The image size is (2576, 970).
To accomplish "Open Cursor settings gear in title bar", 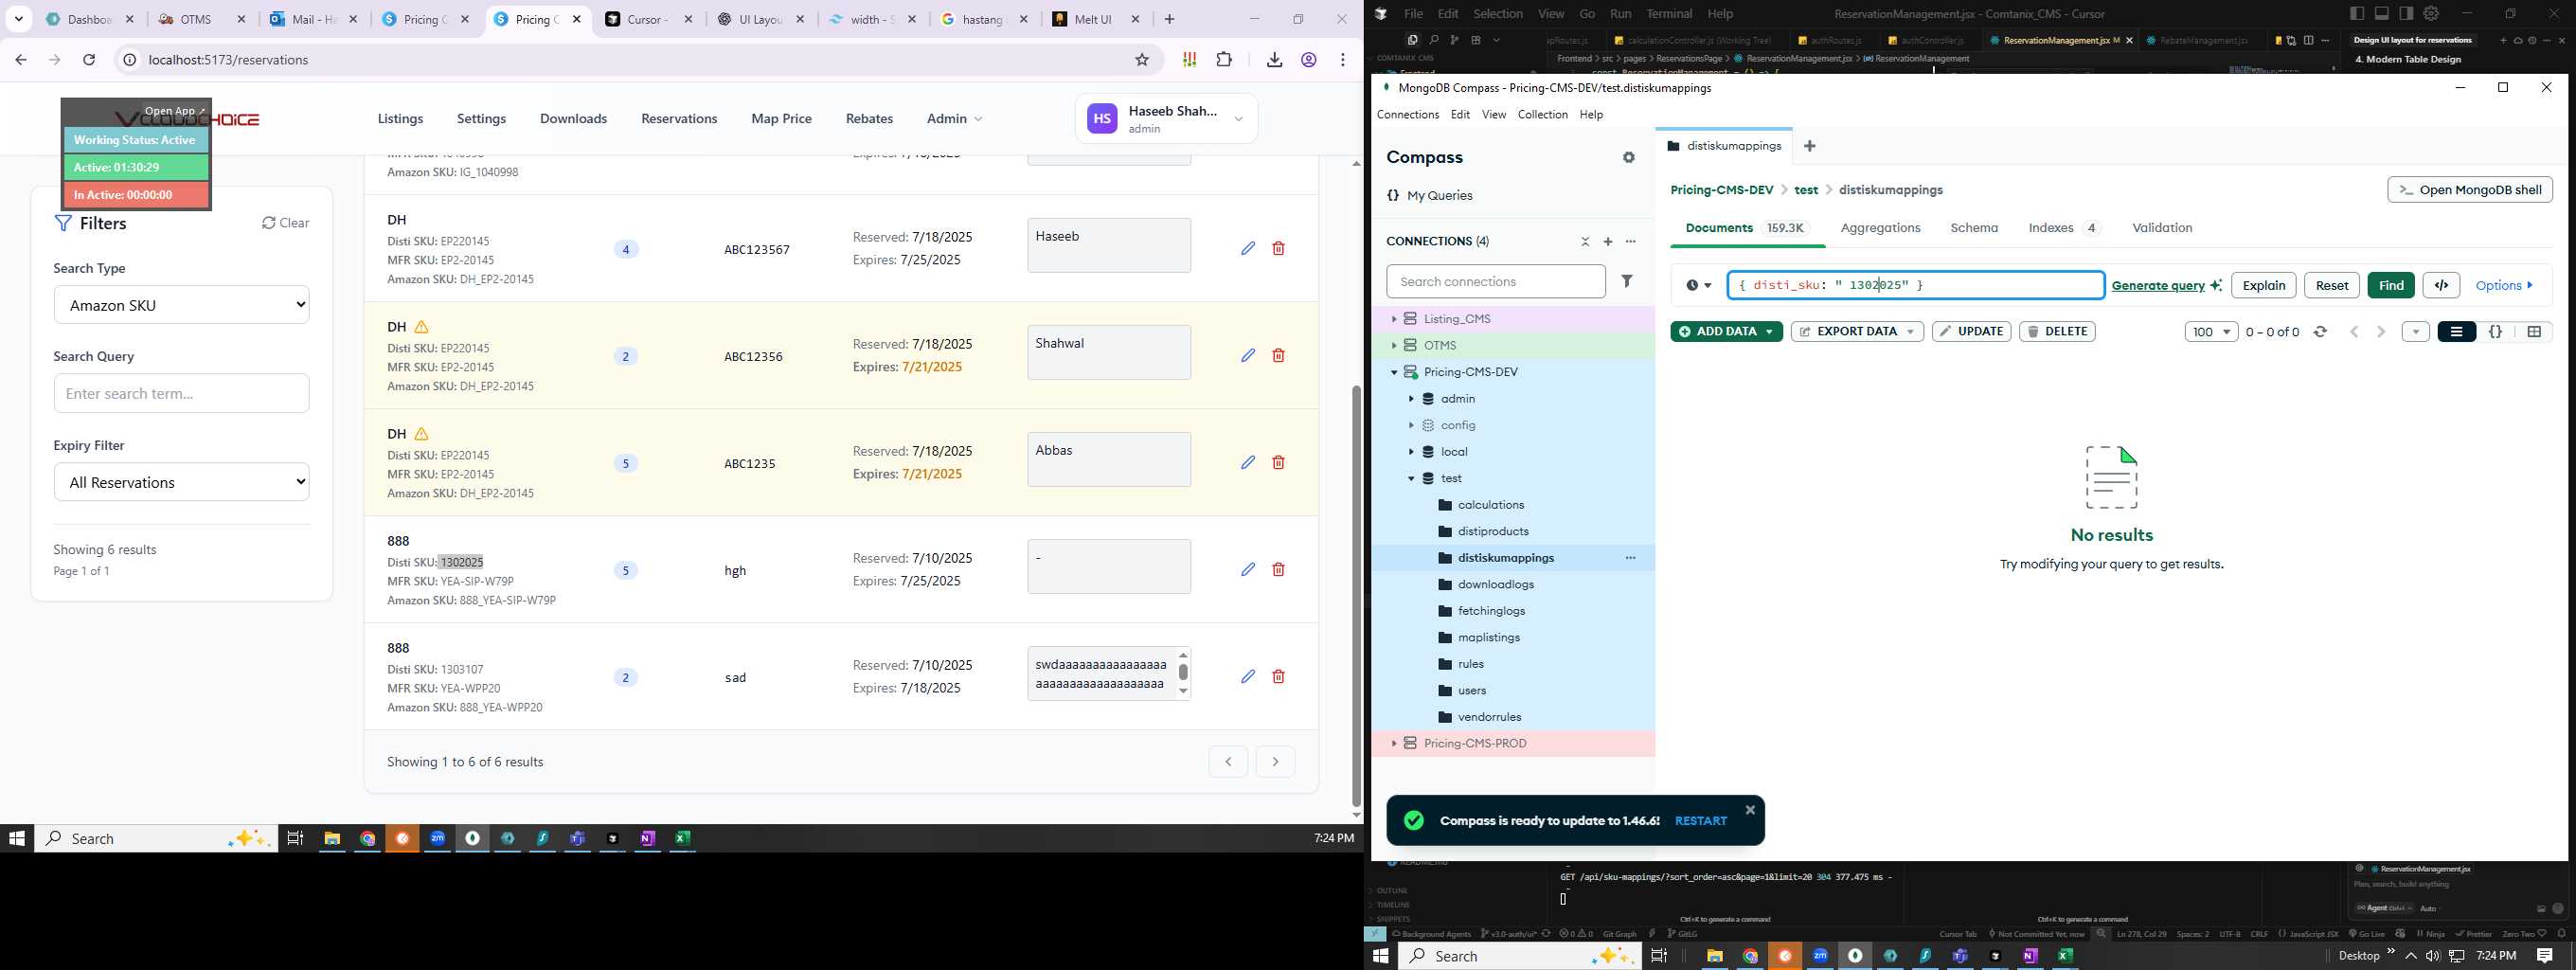I will [2430, 14].
